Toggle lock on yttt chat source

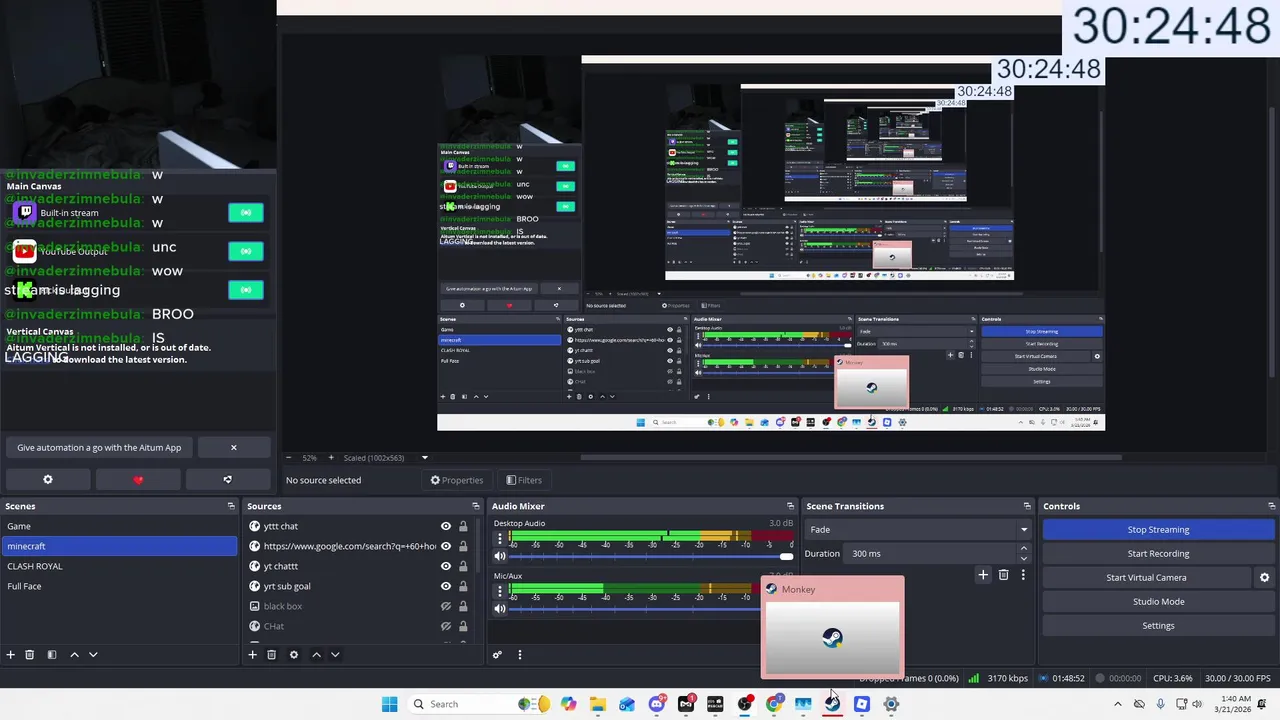coord(463,526)
